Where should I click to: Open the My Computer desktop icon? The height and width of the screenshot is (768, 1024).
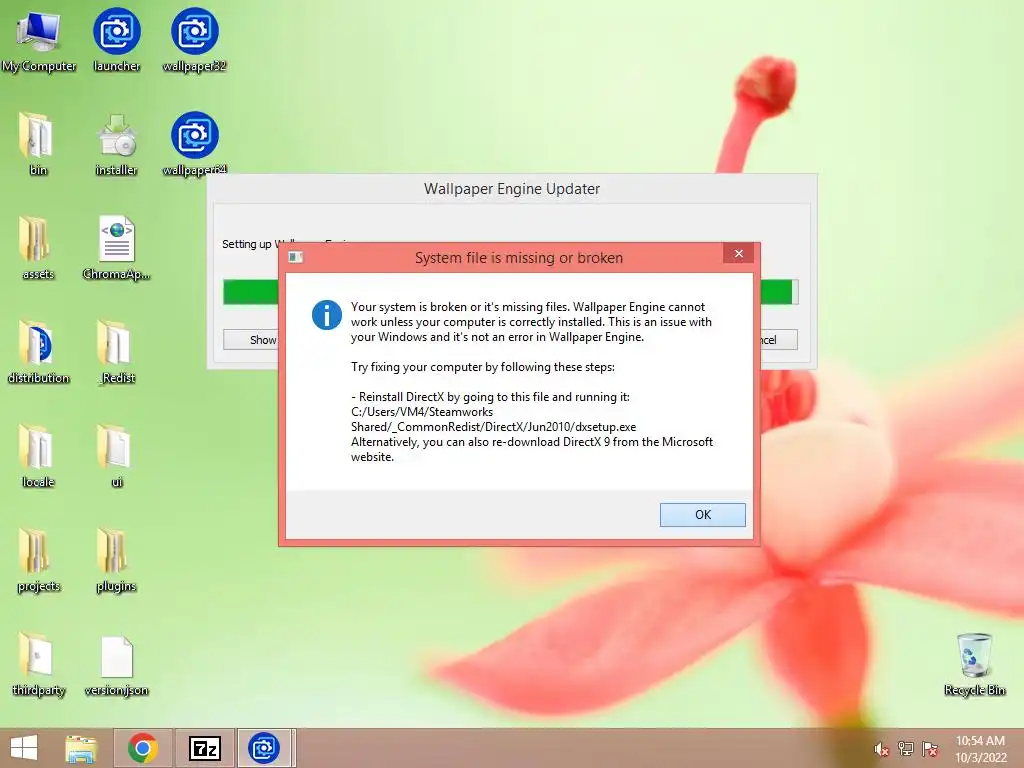(x=39, y=40)
